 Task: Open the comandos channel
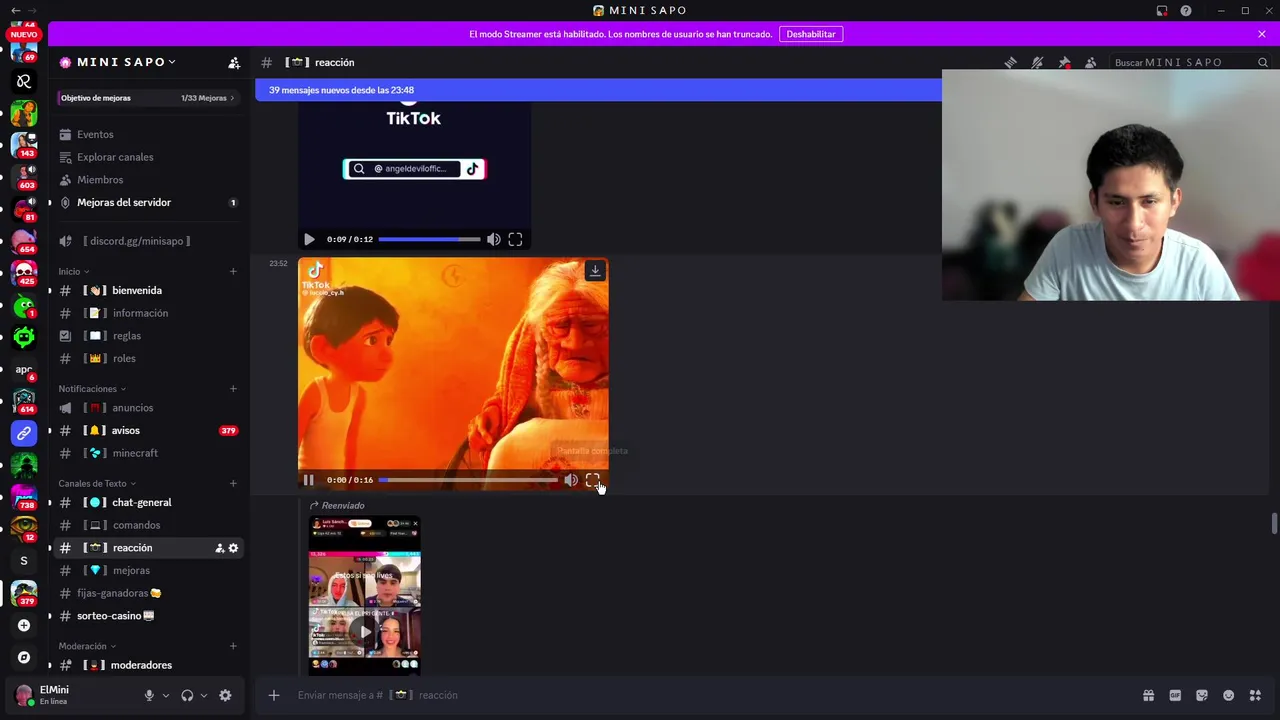[x=148, y=525]
